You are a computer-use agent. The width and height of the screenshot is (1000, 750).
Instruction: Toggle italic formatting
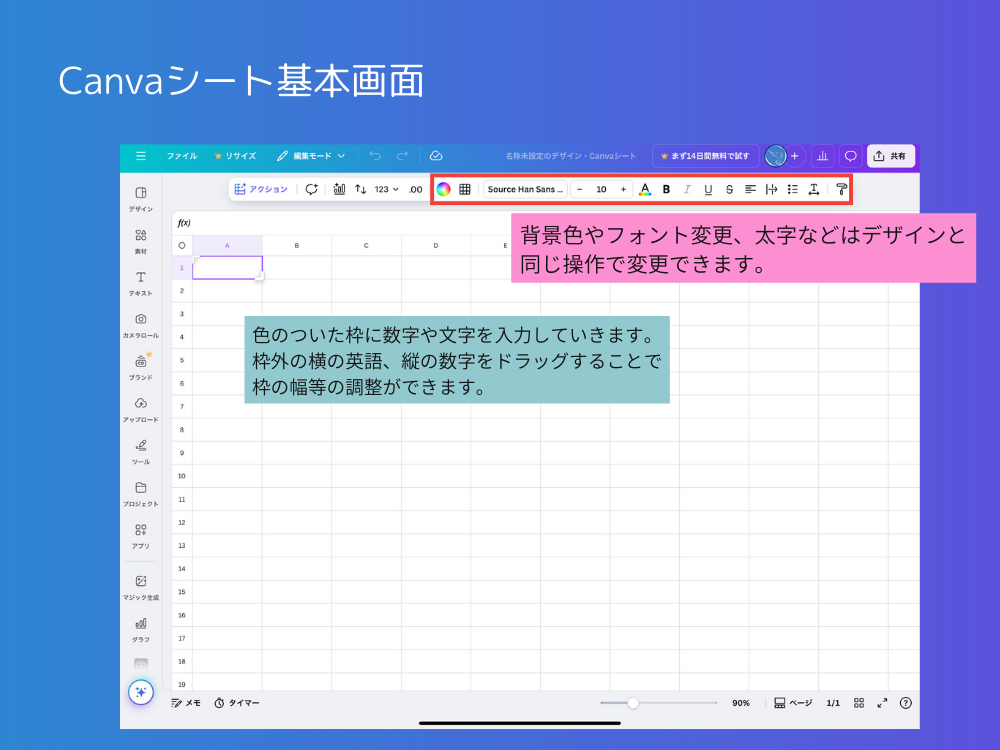click(x=687, y=189)
